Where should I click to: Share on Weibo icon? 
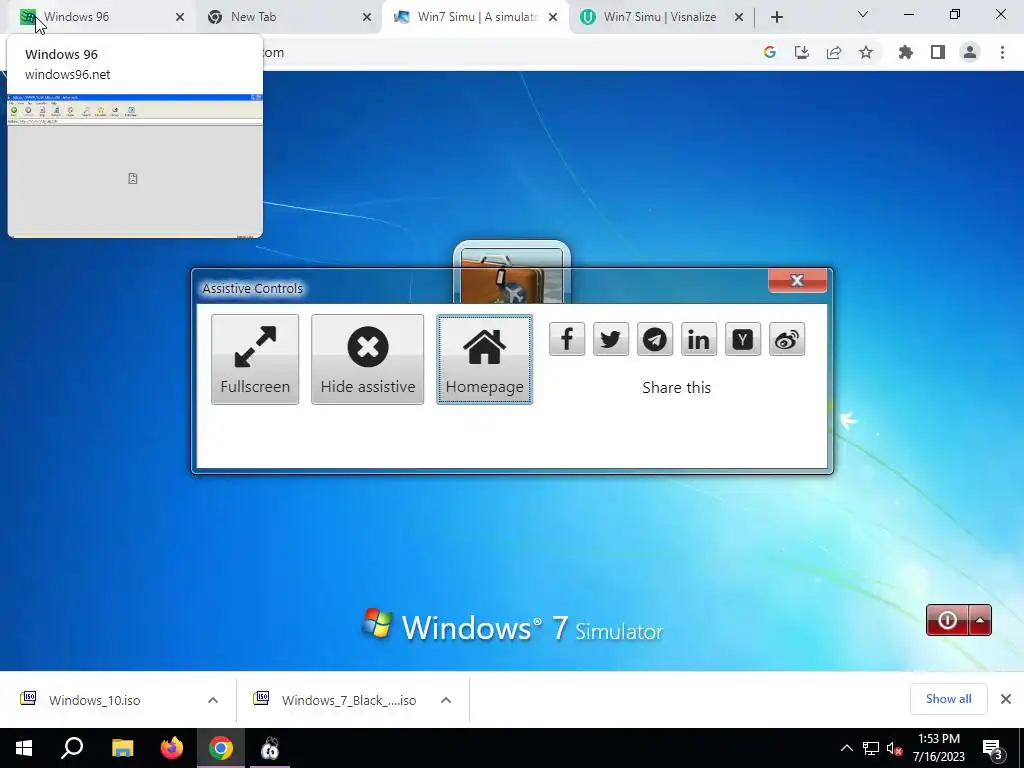[x=787, y=339]
